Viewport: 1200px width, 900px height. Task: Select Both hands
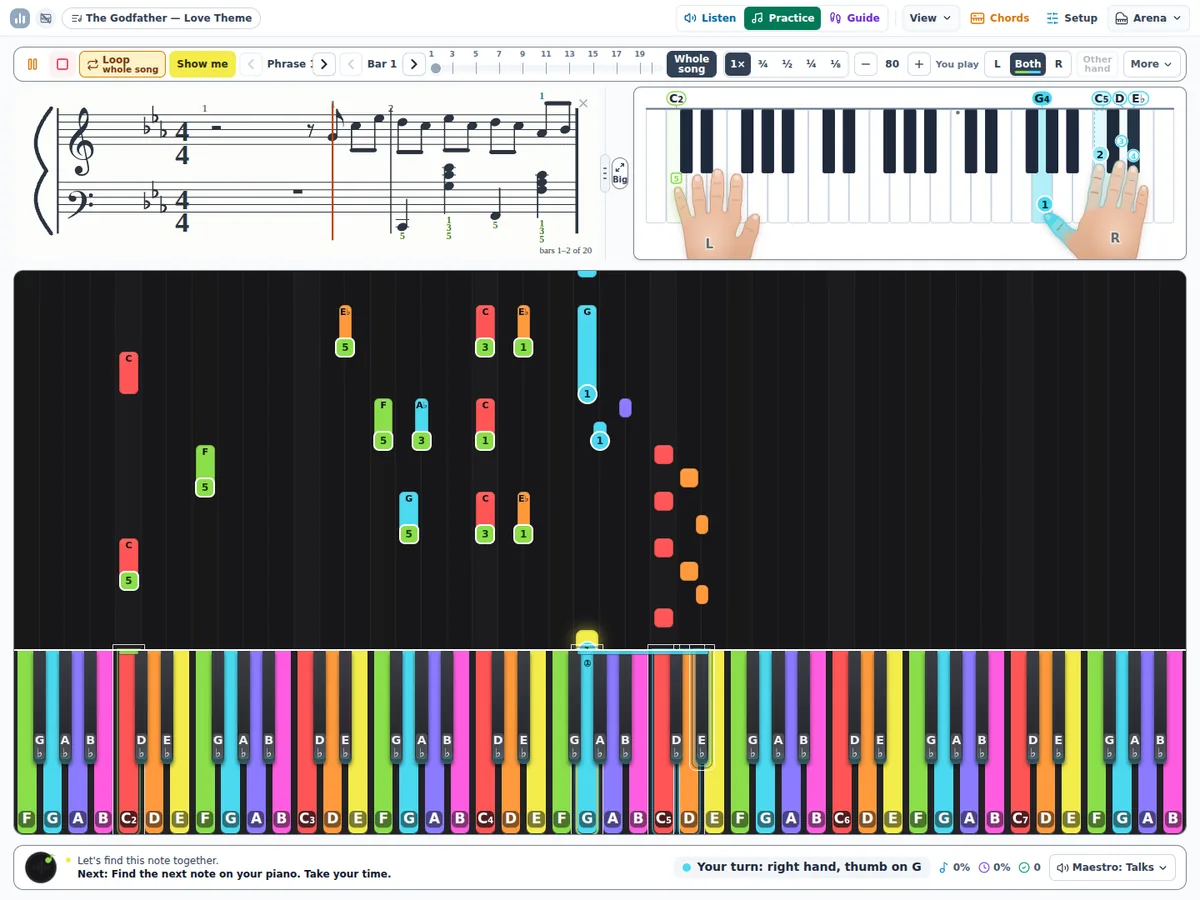[x=1028, y=64]
